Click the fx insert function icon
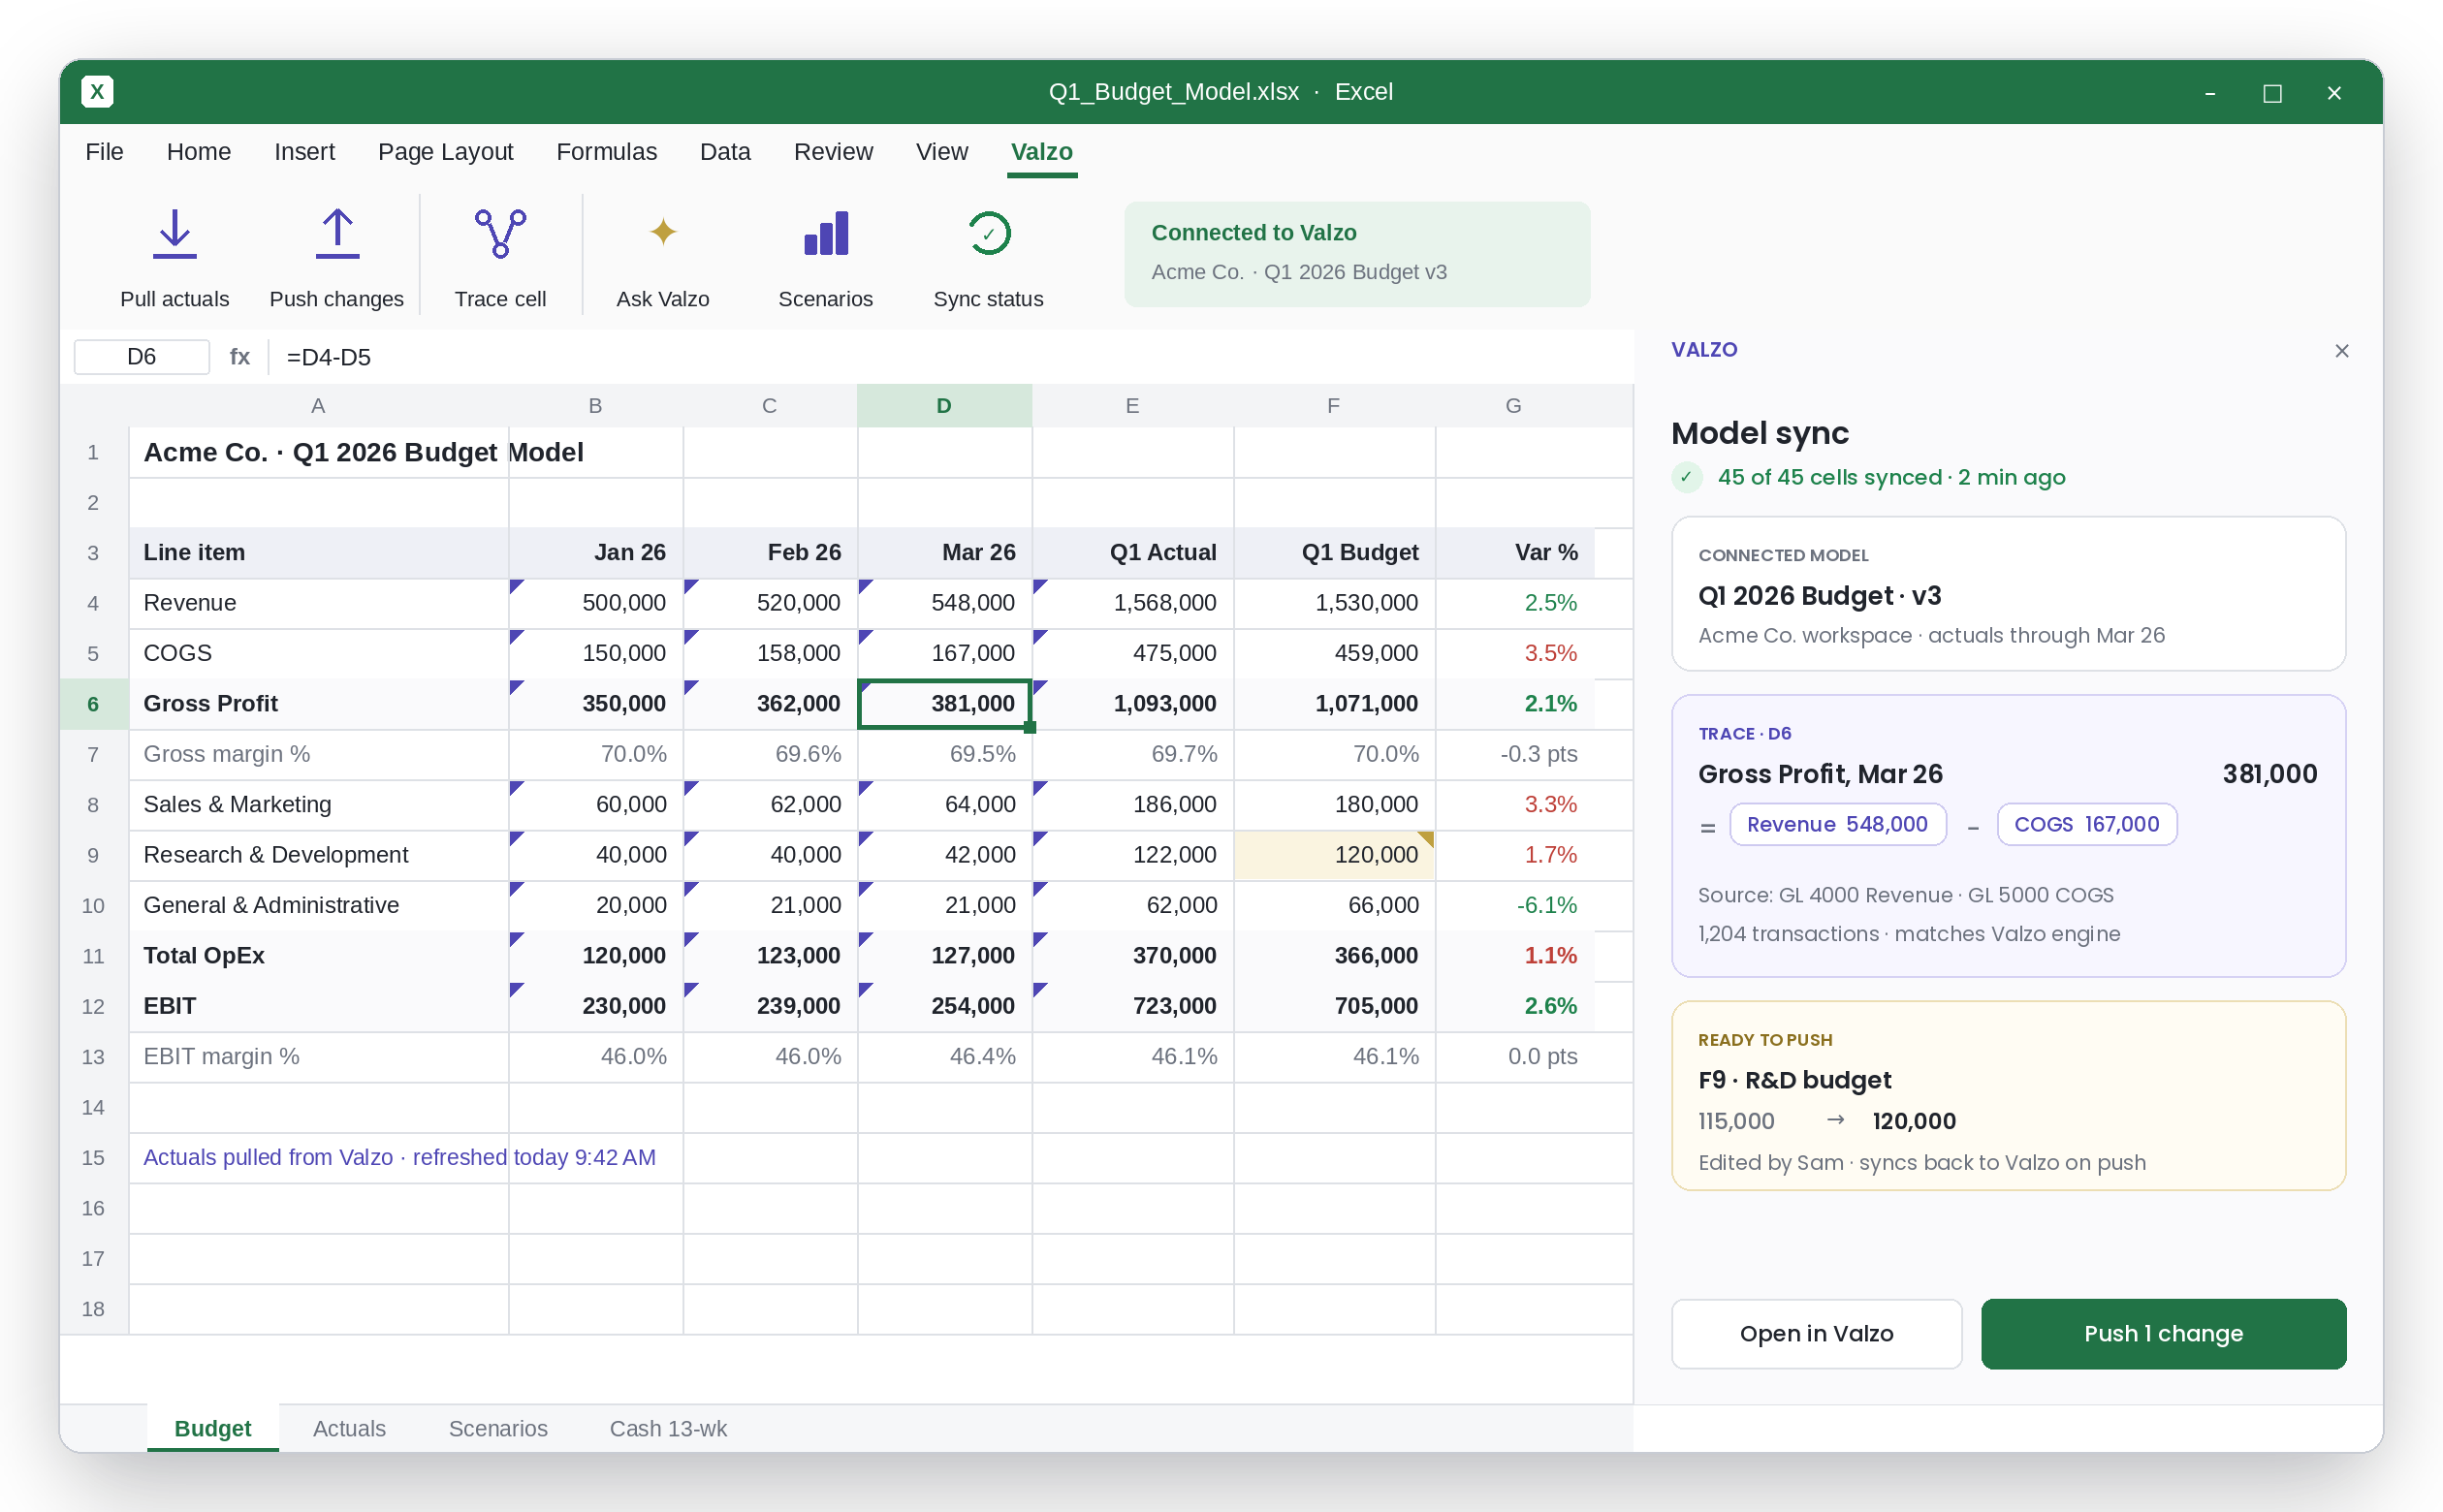This screenshot has width=2443, height=1512. point(240,357)
